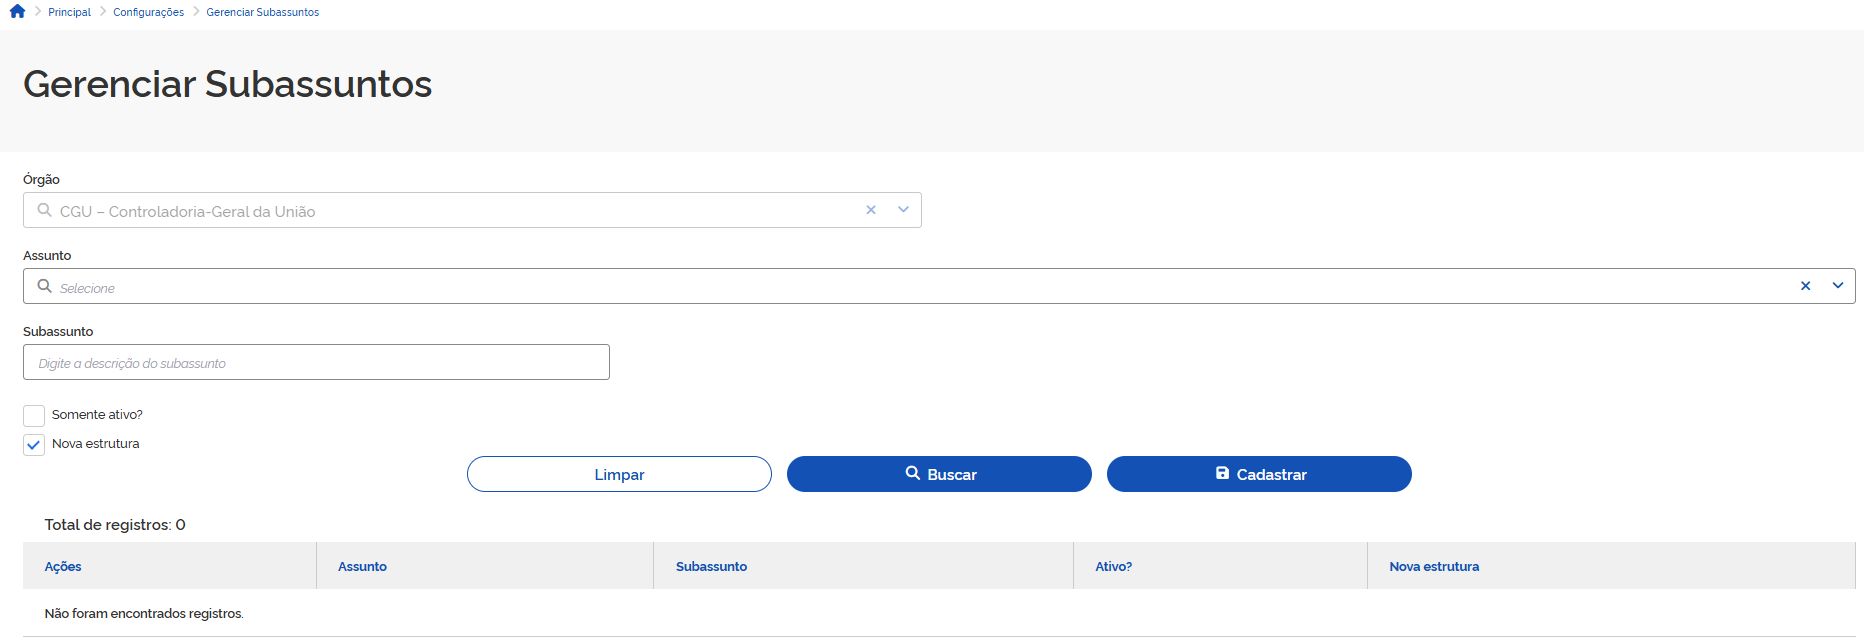Expand the Órgão dropdown arrow
The image size is (1864, 641).
[903, 210]
